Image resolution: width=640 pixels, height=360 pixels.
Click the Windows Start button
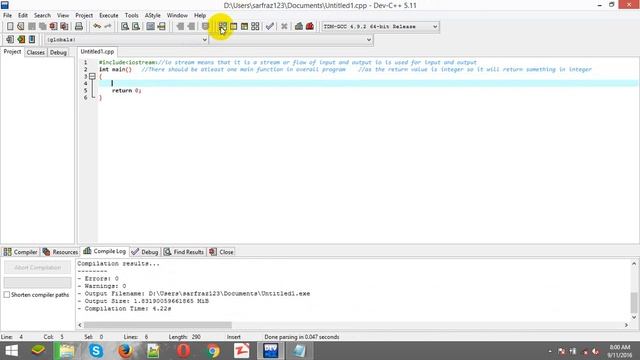(11, 351)
